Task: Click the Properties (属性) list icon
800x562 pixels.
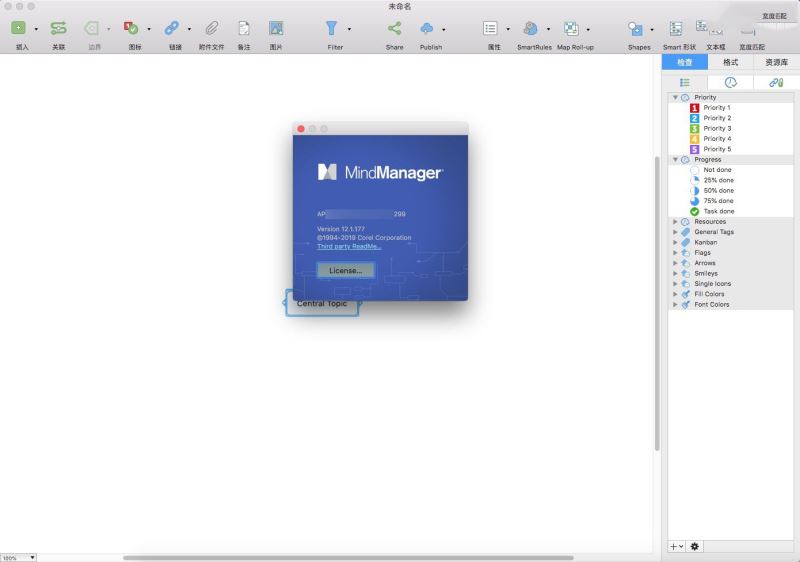Action: (x=490, y=28)
